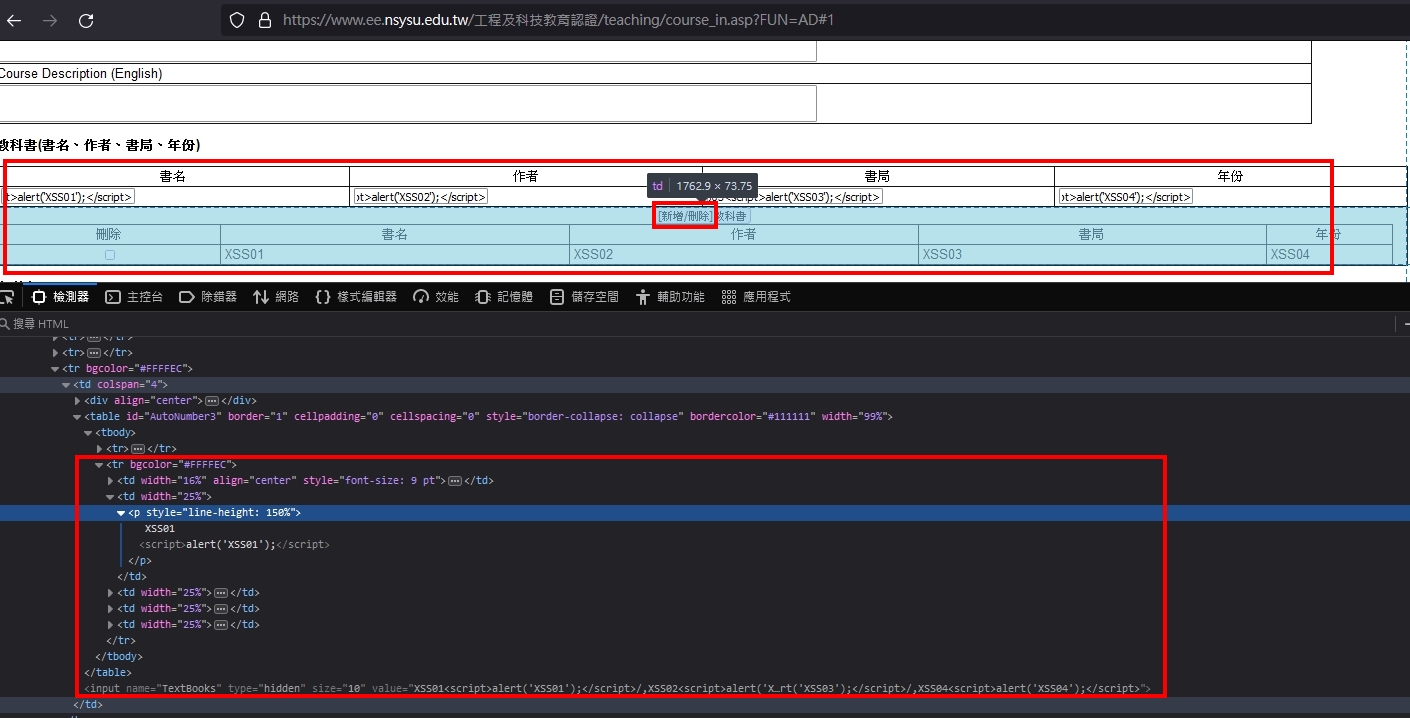Select hidden input TextBooks node
This screenshot has width=1410, height=718.
pyautogui.click(x=618, y=688)
